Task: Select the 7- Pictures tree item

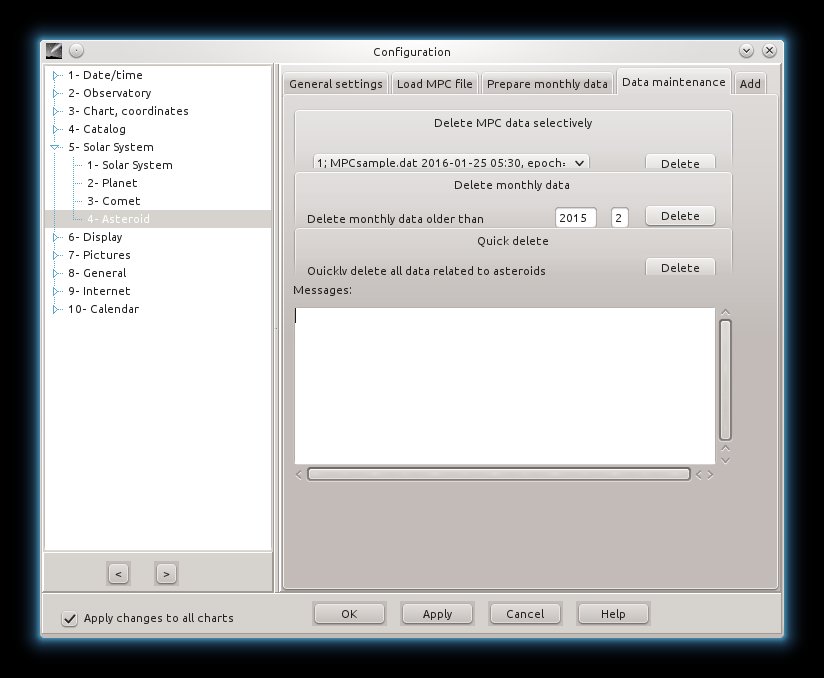Action: (x=99, y=255)
